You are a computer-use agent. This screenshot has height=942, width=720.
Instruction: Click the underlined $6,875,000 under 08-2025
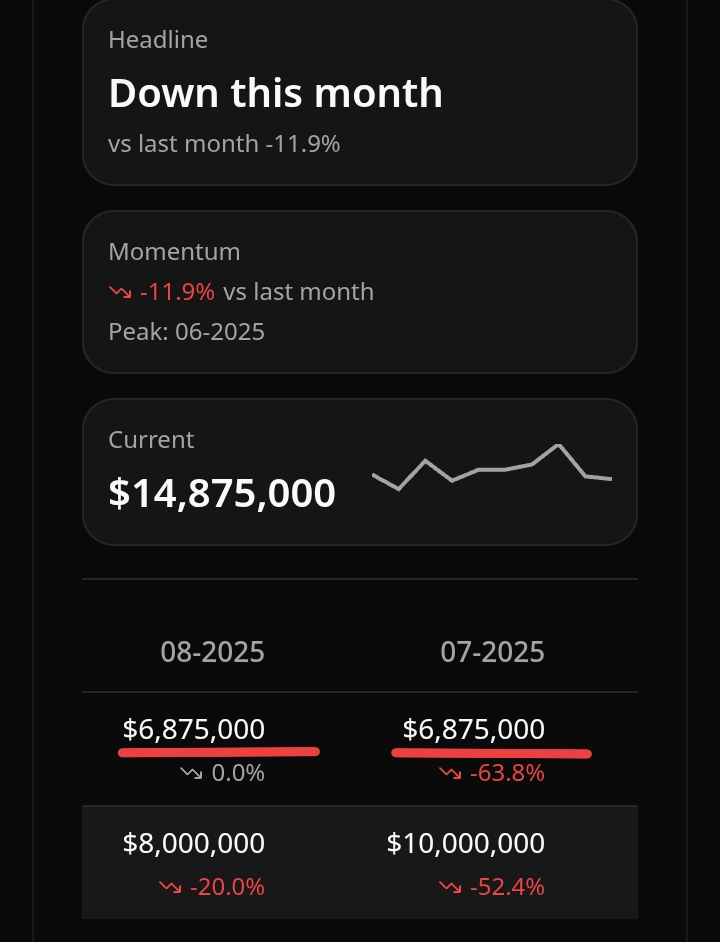[x=194, y=730]
